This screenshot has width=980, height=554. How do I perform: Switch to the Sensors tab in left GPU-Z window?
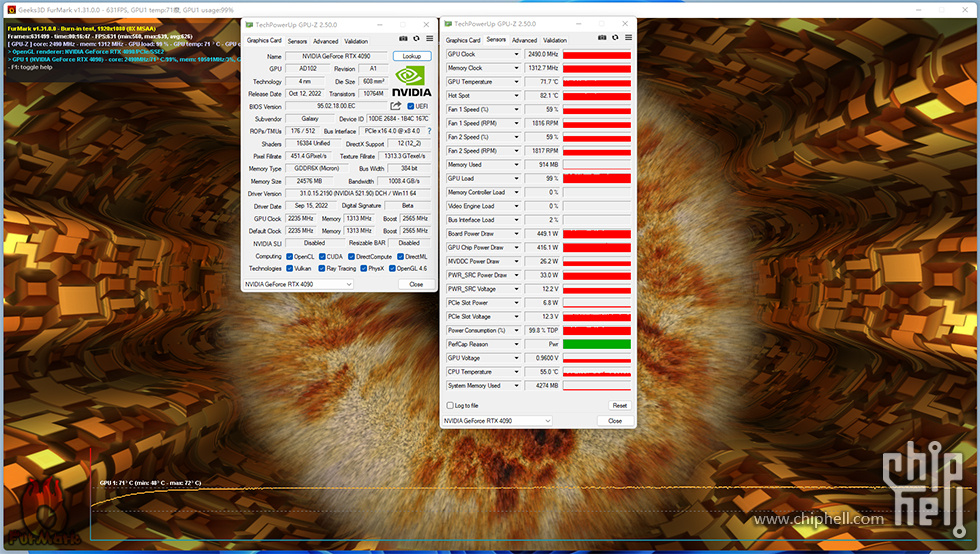[298, 41]
